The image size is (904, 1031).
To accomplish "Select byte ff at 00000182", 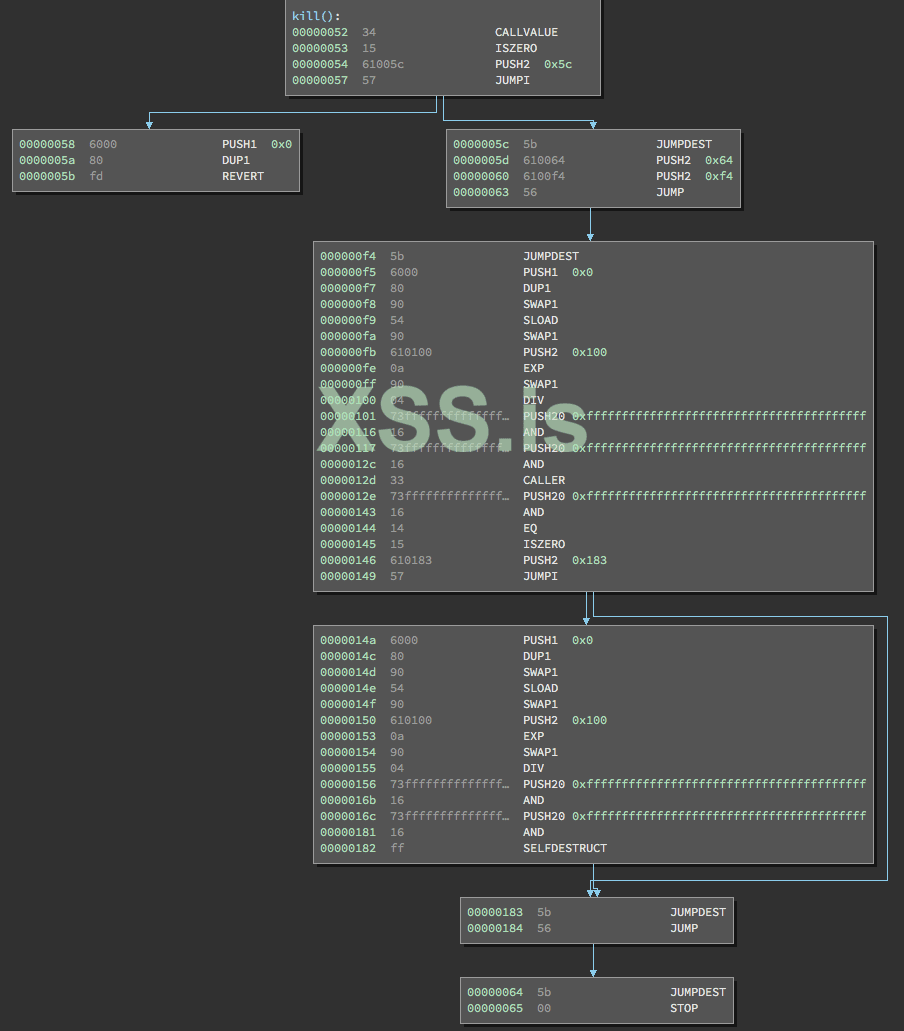I will pyautogui.click(x=396, y=848).
